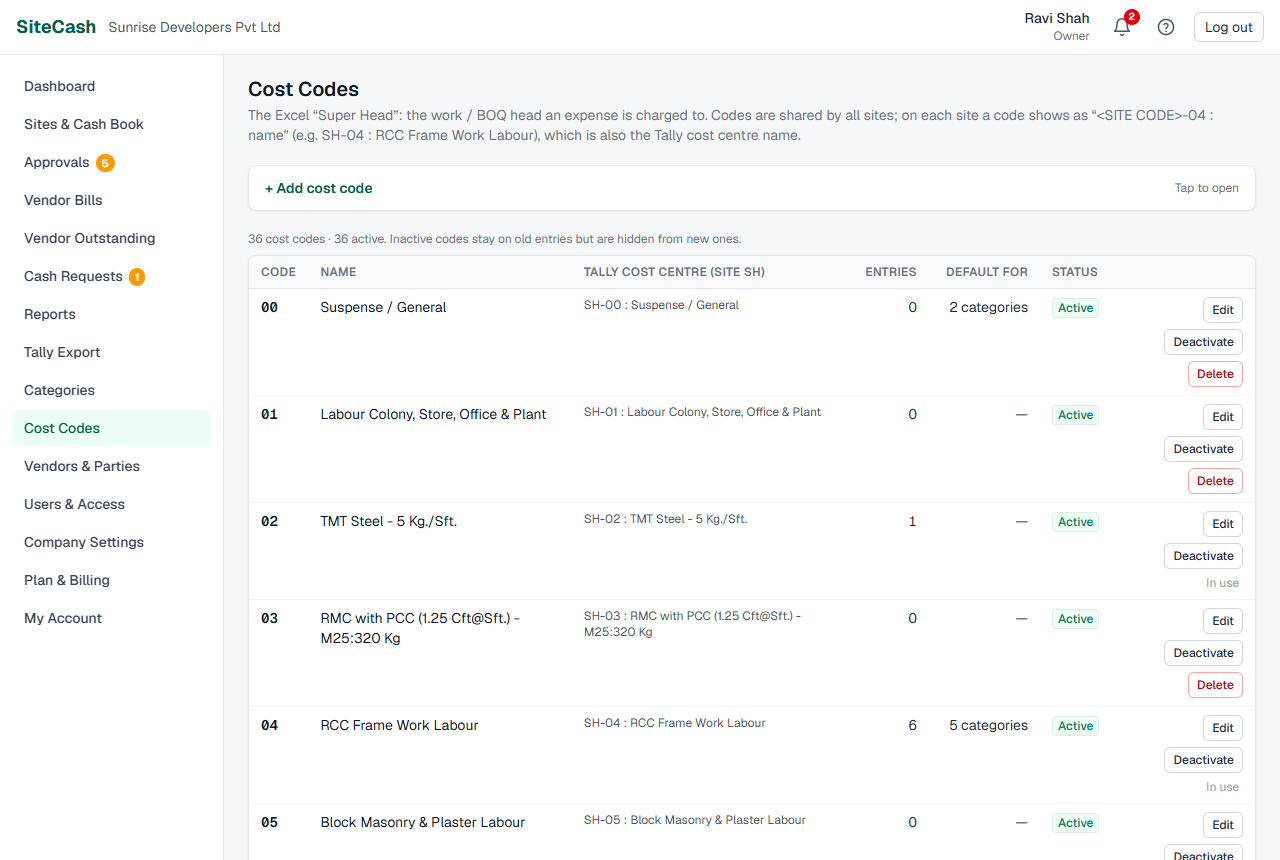
Task: Deactivate the RMC with PCC code
Action: click(1203, 653)
